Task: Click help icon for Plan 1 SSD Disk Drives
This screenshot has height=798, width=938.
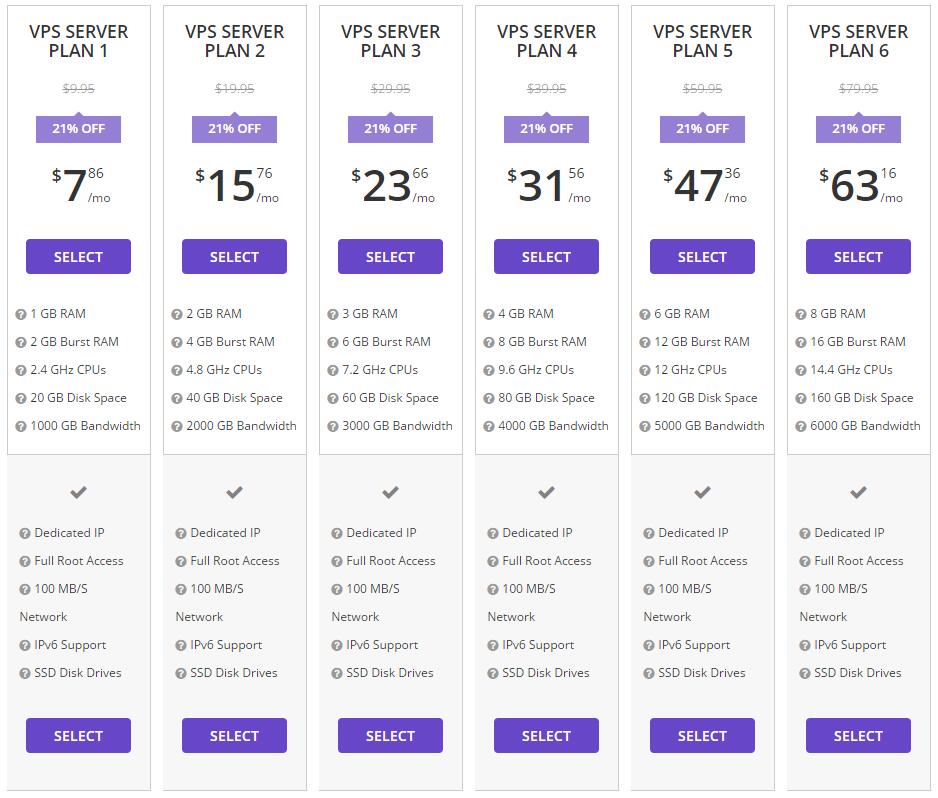Action: (25, 674)
